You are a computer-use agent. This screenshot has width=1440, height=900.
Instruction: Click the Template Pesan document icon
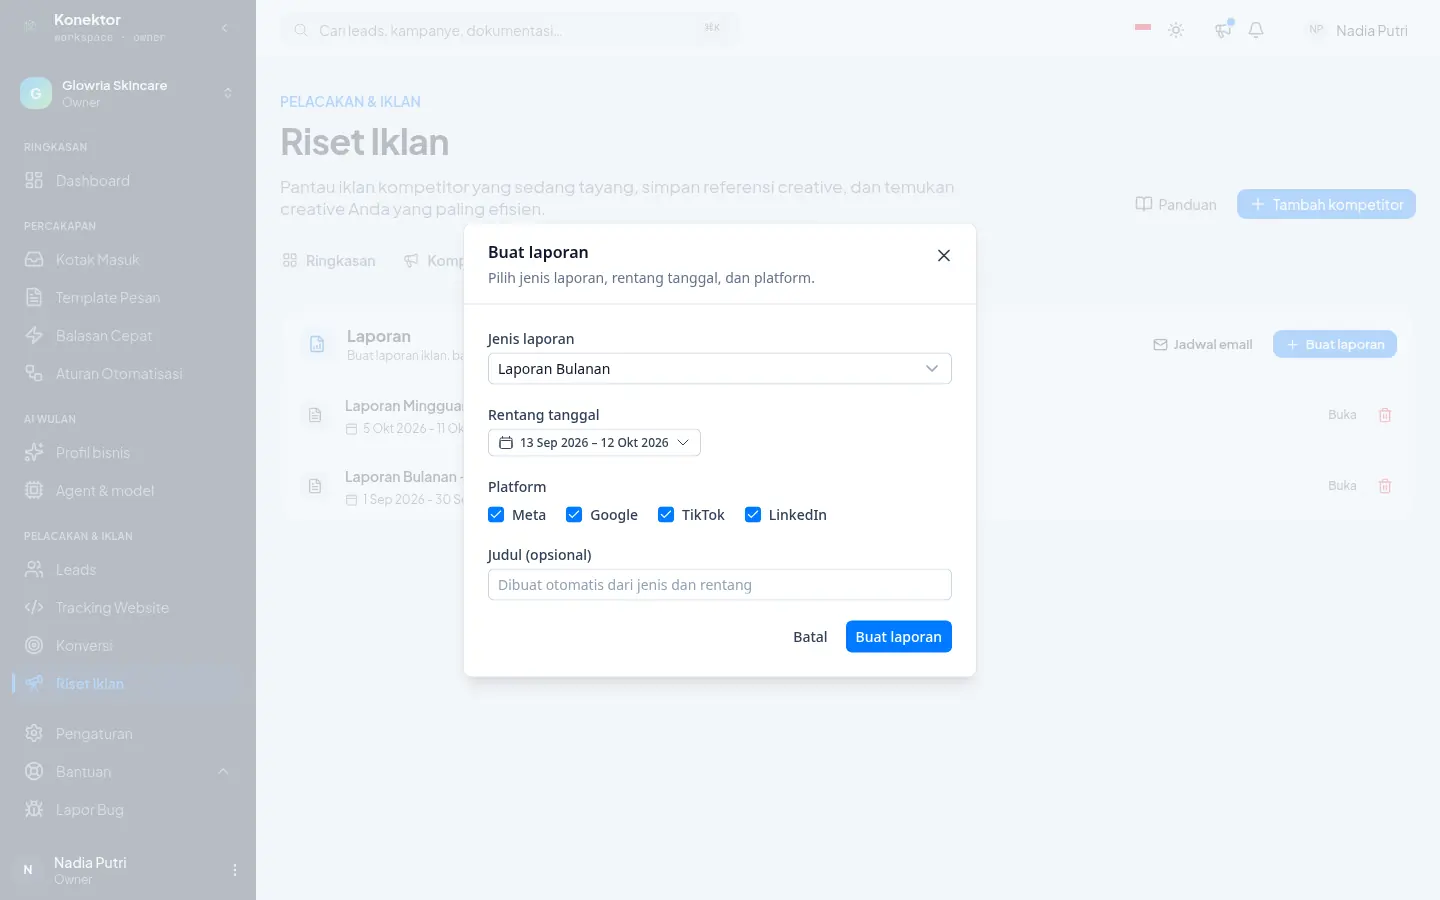[34, 298]
